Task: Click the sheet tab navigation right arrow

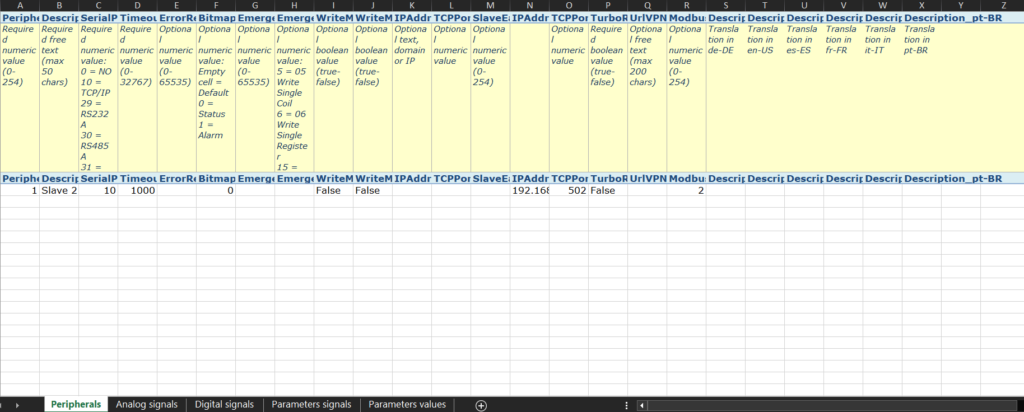Action: (x=17, y=405)
